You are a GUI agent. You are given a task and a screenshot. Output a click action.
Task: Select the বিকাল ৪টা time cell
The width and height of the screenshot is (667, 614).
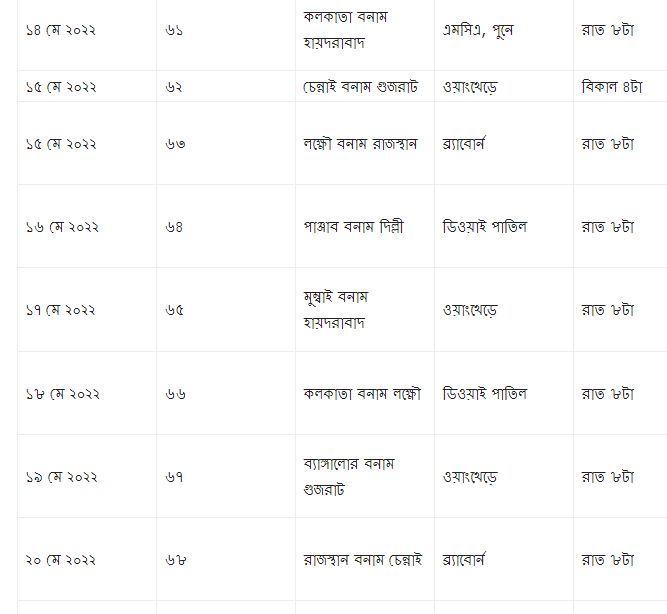611,87
